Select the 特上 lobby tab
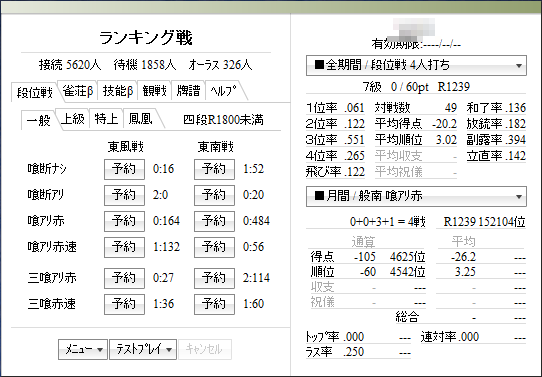The width and height of the screenshot is (542, 377). click(x=106, y=119)
